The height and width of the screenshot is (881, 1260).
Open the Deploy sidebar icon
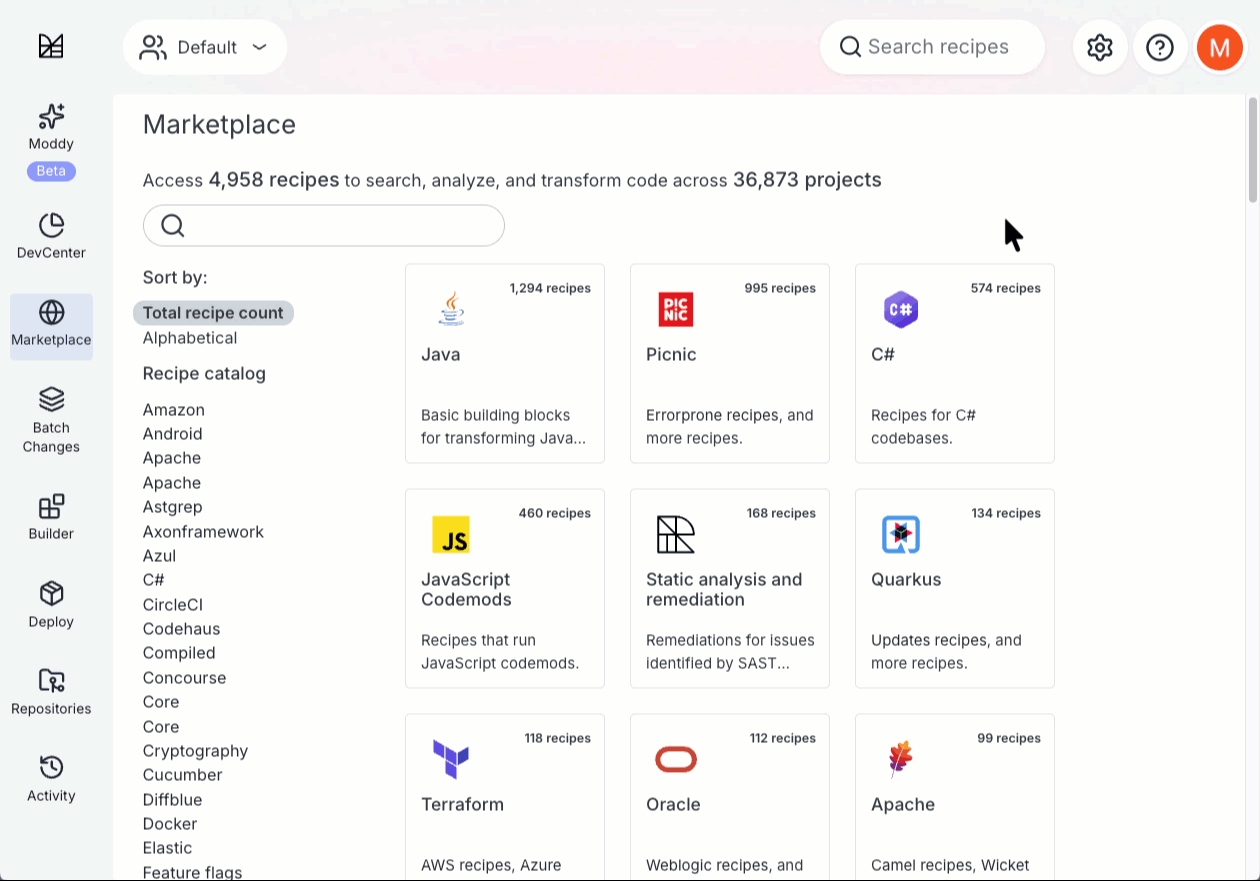[51, 605]
